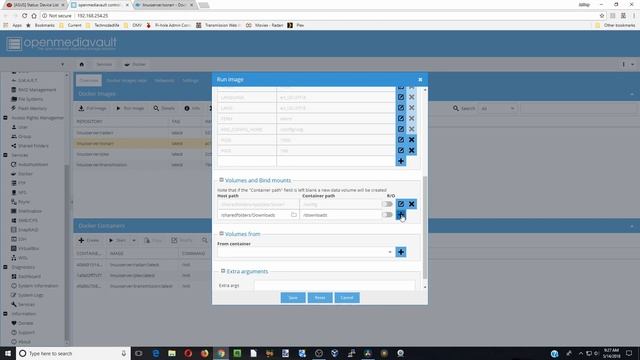Open Microsoft Edge from the taskbar
Screen dimensions: 640x360
[x=156, y=353]
